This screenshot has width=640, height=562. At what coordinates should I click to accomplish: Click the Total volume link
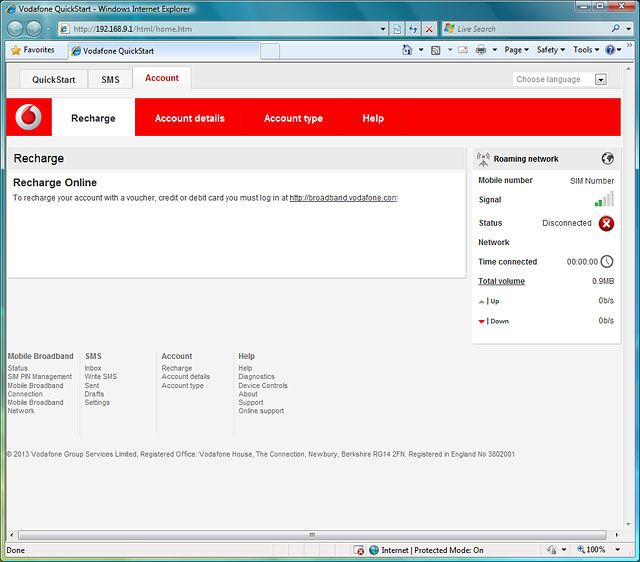point(501,281)
